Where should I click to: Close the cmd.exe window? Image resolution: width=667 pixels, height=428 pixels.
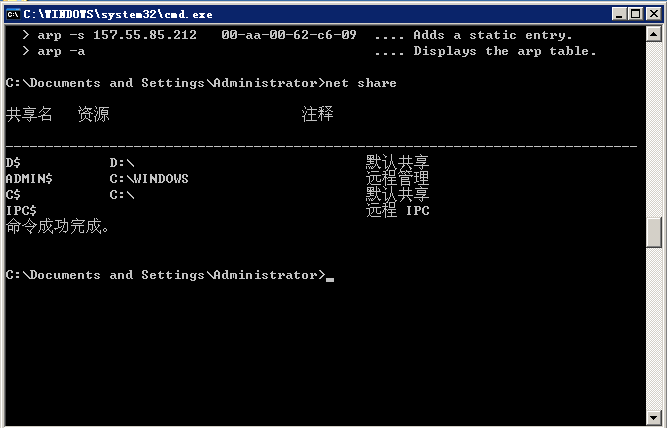[x=651, y=13]
